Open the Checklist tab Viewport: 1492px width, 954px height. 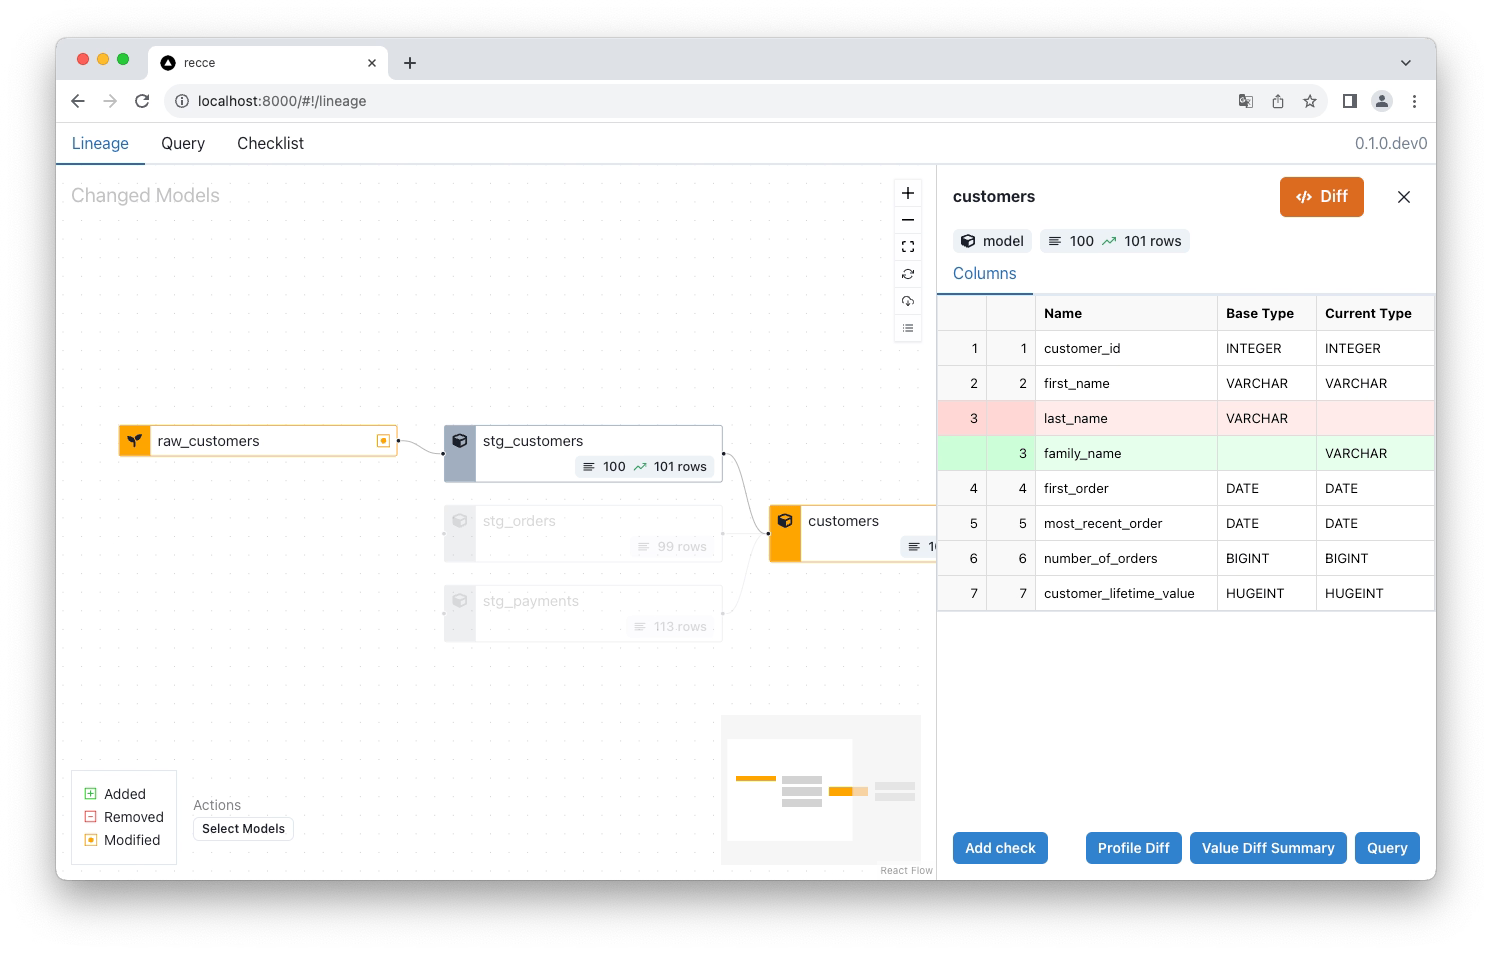(x=269, y=143)
